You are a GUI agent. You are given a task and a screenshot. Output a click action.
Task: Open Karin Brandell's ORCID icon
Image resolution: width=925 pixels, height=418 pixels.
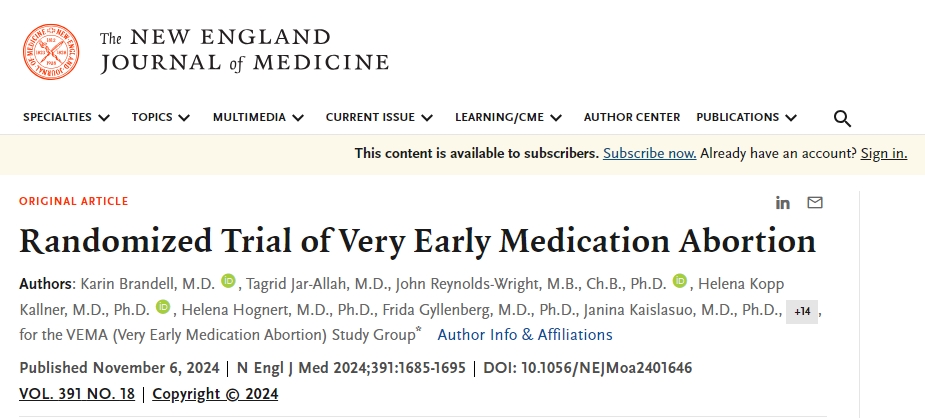click(228, 281)
